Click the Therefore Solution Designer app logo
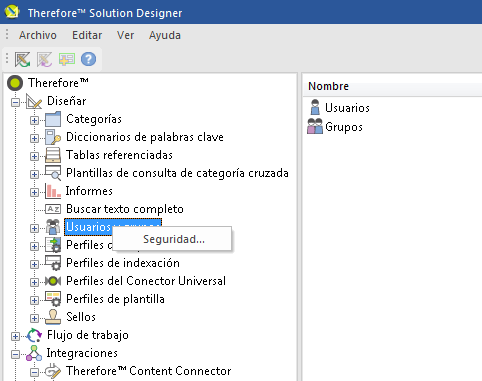 click(12, 12)
